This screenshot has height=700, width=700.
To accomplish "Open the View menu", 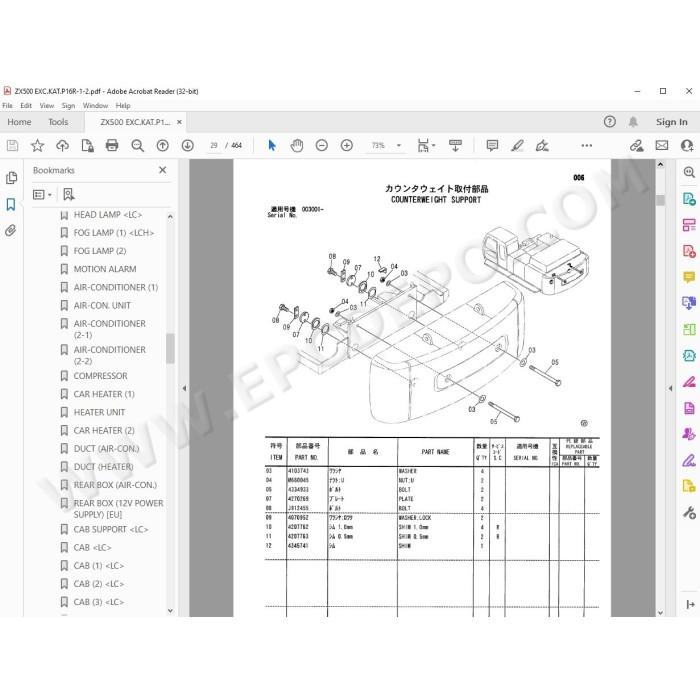I will [47, 106].
